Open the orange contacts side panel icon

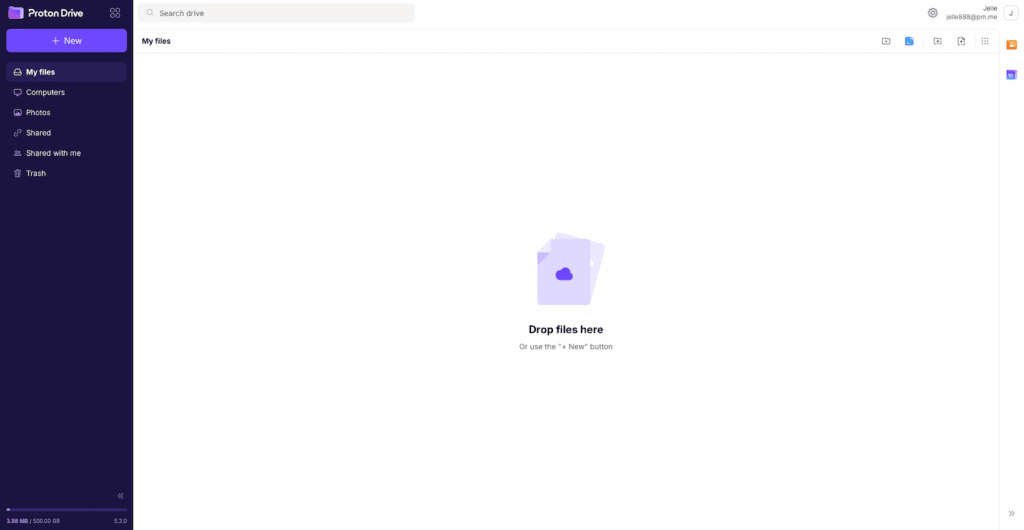click(x=1011, y=45)
